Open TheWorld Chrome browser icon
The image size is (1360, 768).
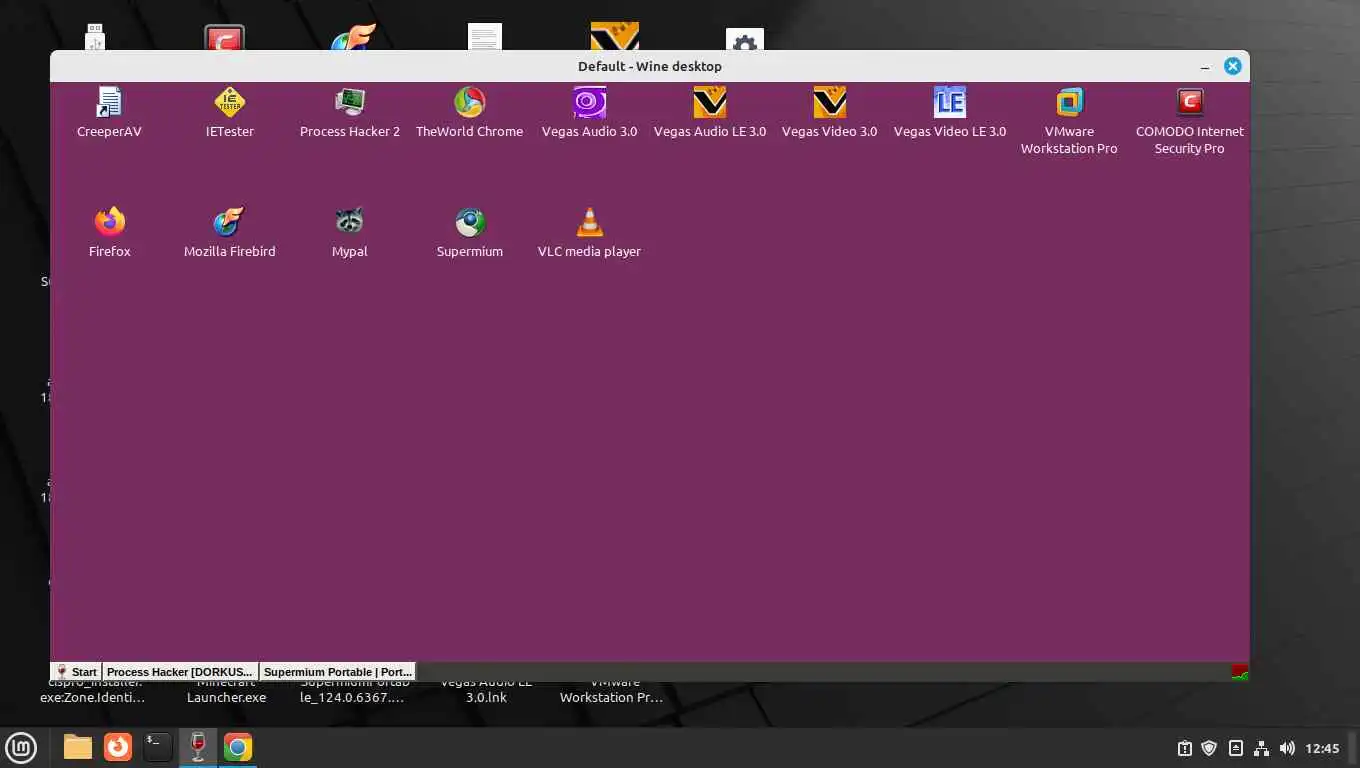[x=469, y=102]
